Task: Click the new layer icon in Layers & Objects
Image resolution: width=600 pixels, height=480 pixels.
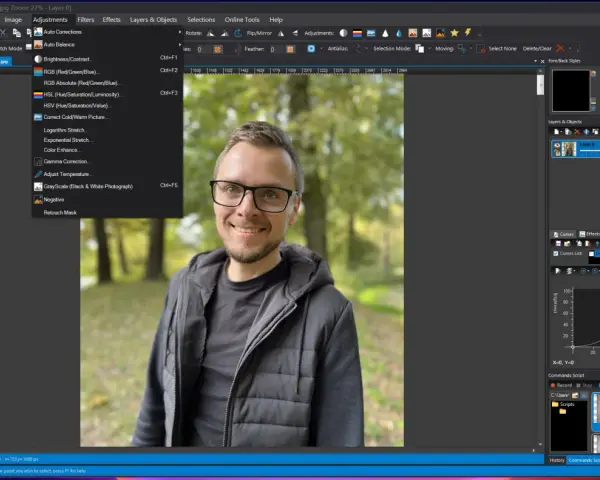Action: click(556, 132)
